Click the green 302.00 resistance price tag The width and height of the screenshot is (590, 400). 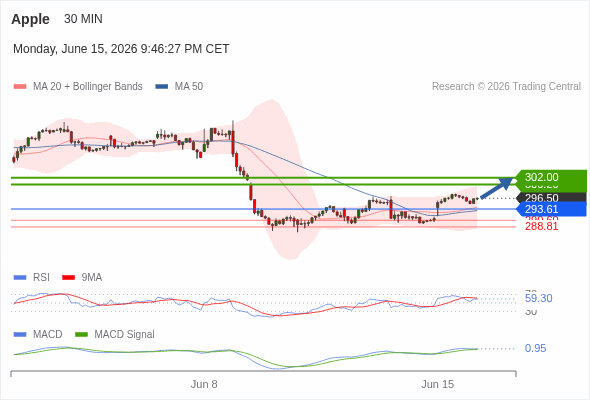pos(552,177)
